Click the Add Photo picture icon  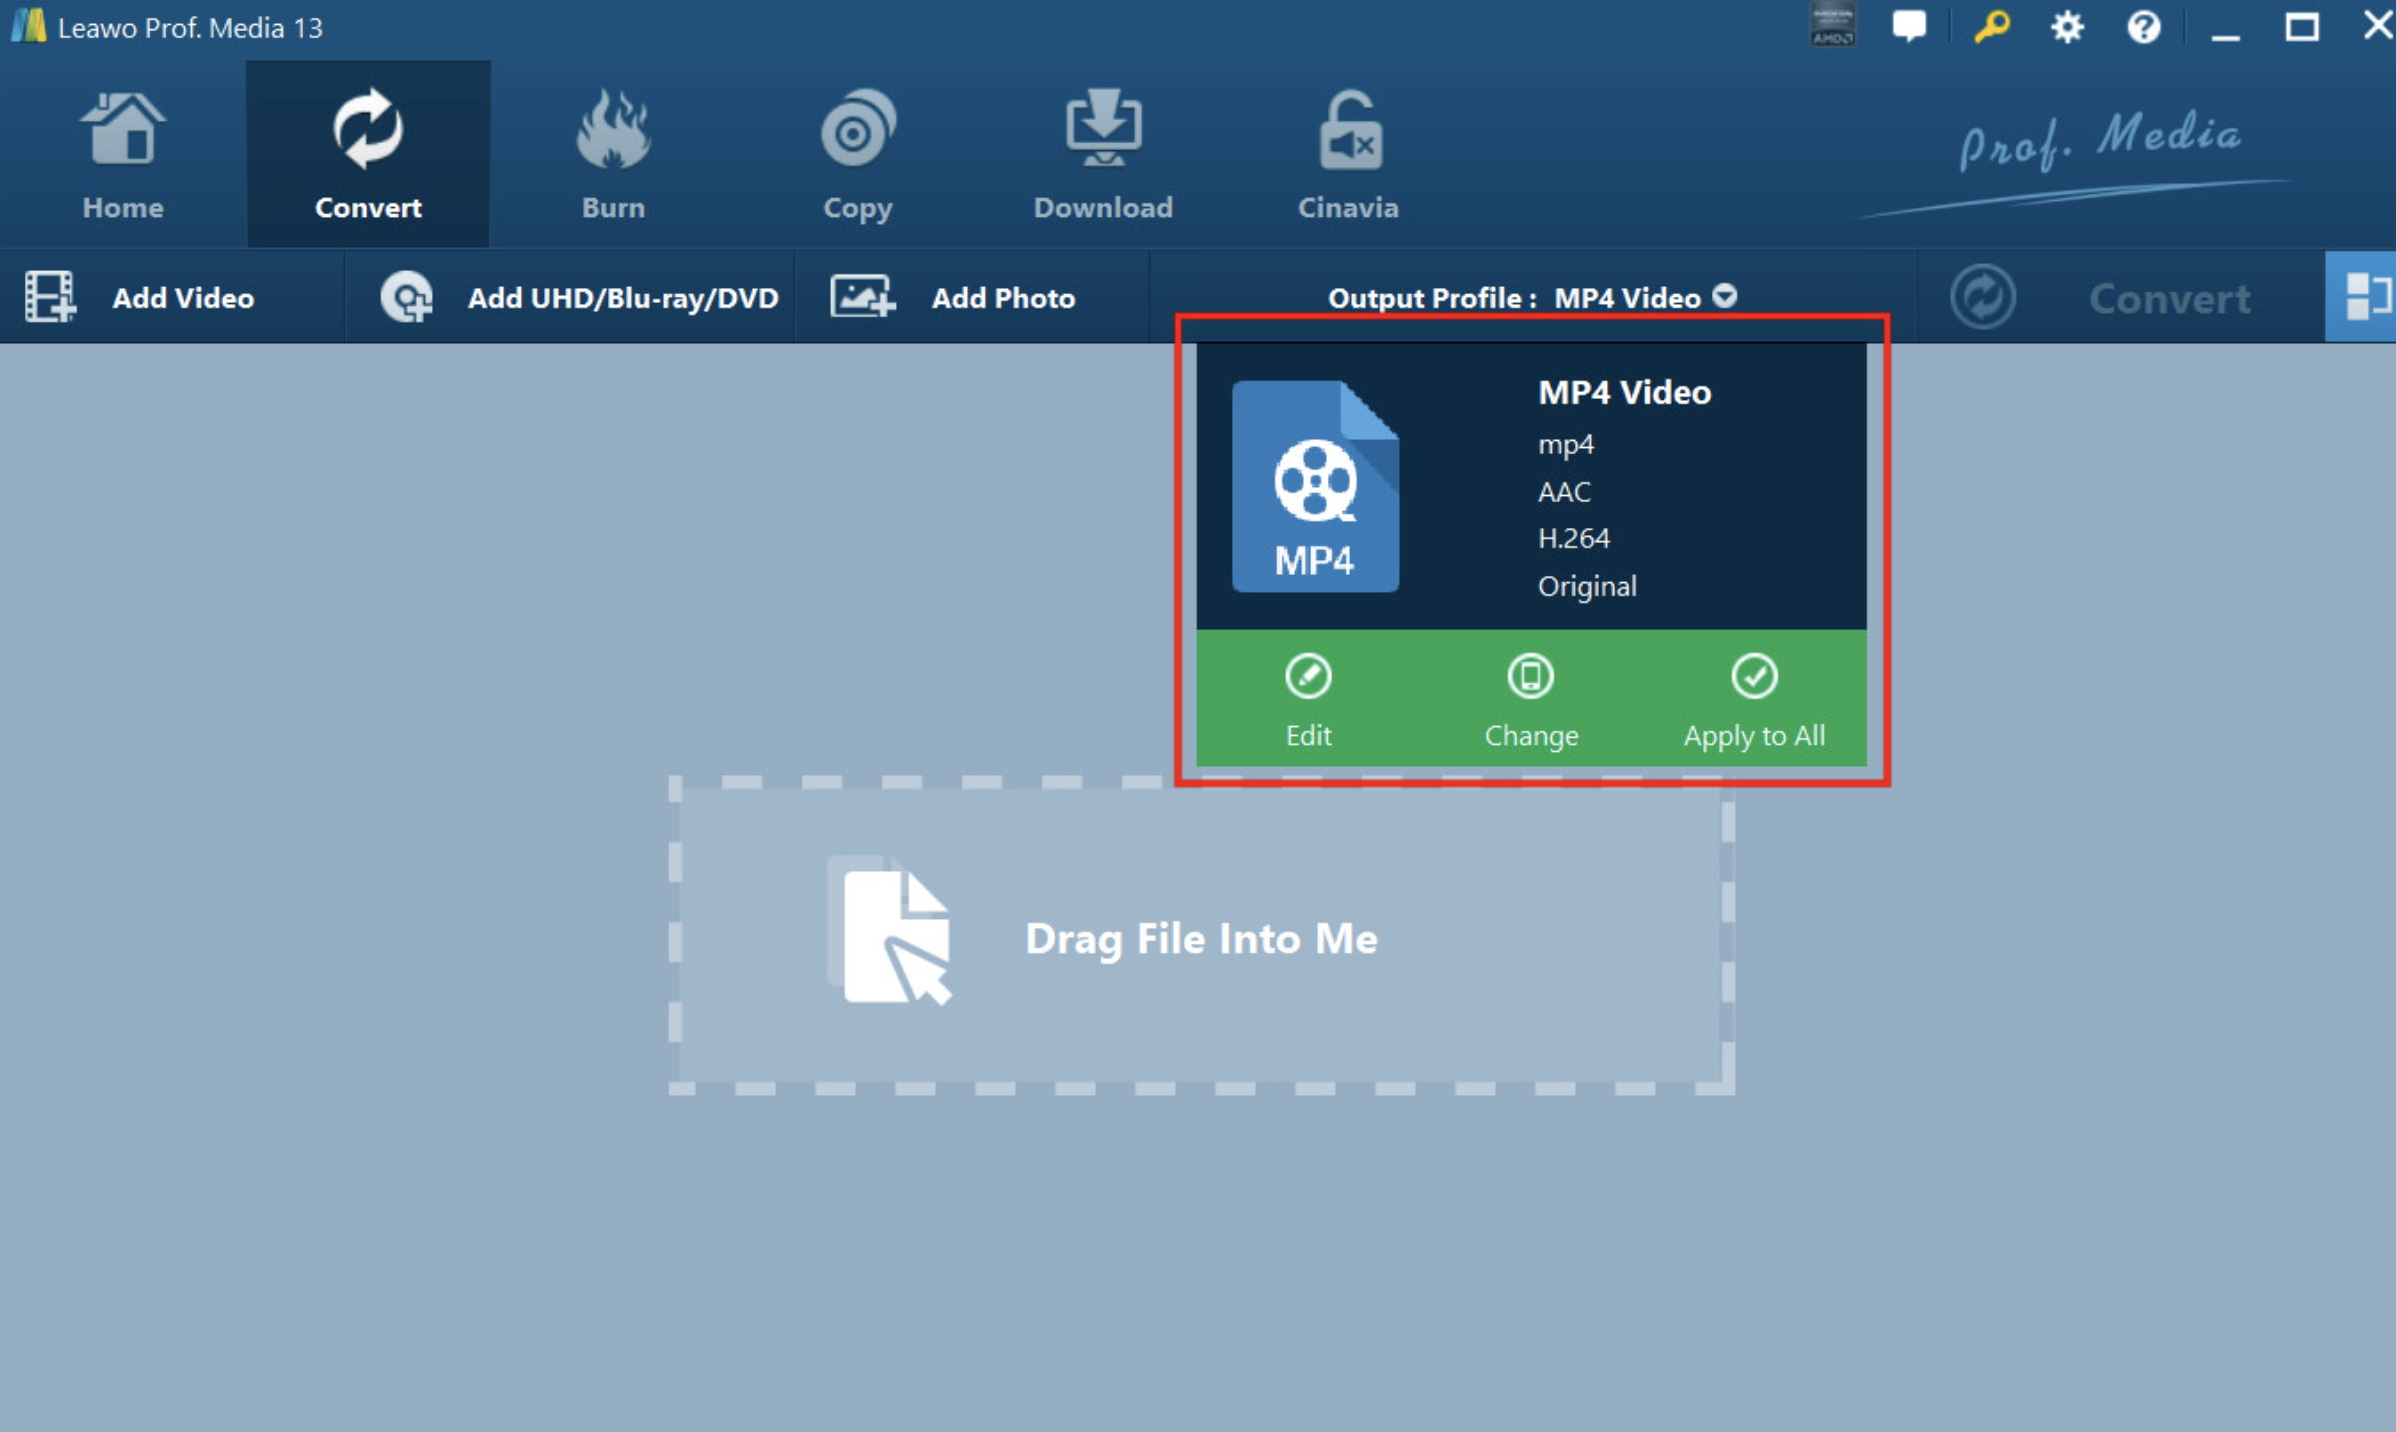[862, 297]
